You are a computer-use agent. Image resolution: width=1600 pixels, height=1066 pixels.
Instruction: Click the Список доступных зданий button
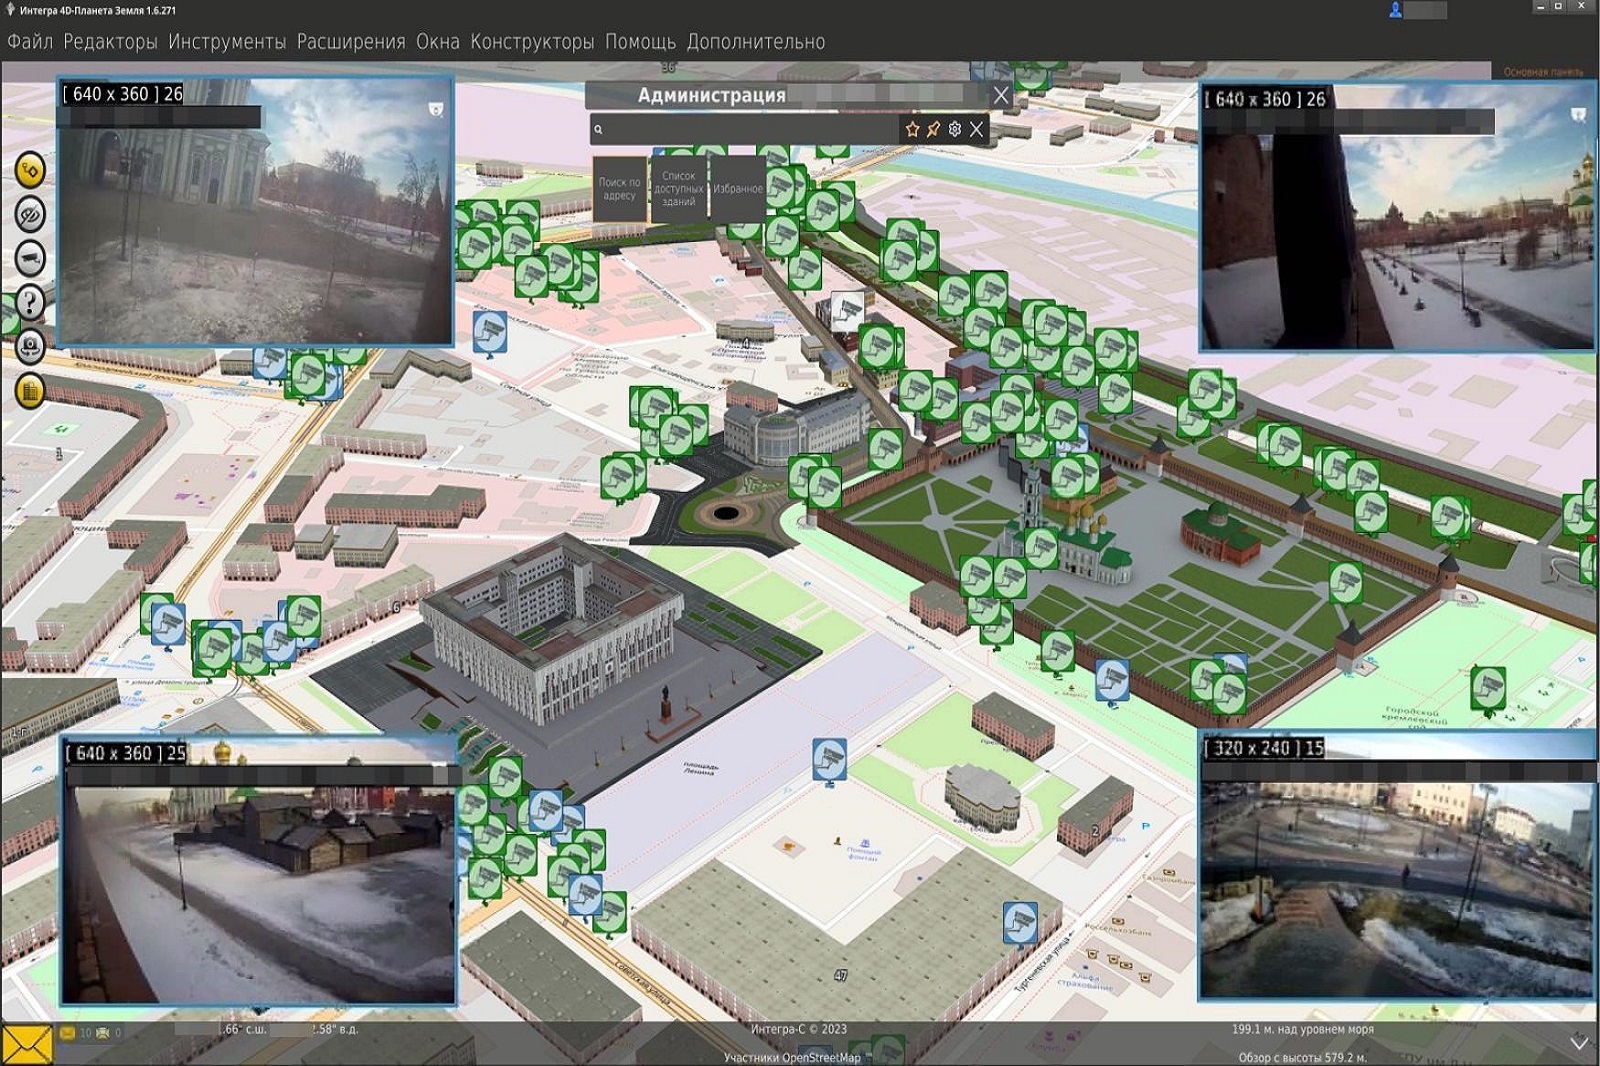click(x=678, y=189)
